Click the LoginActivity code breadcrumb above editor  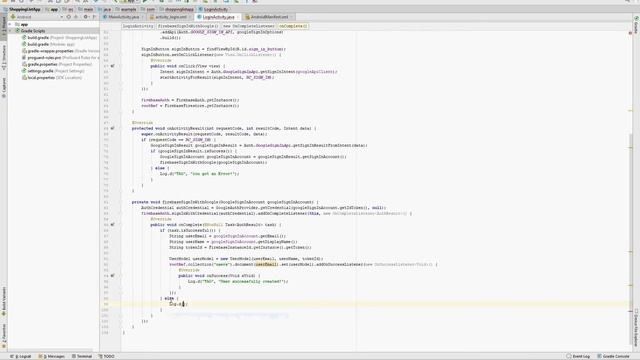[138, 26]
